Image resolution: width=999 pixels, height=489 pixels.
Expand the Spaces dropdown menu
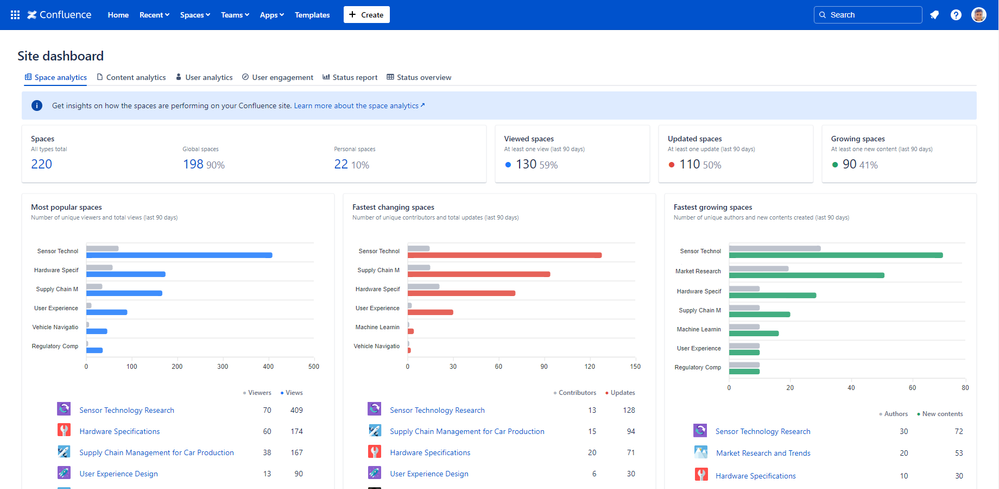tap(195, 15)
